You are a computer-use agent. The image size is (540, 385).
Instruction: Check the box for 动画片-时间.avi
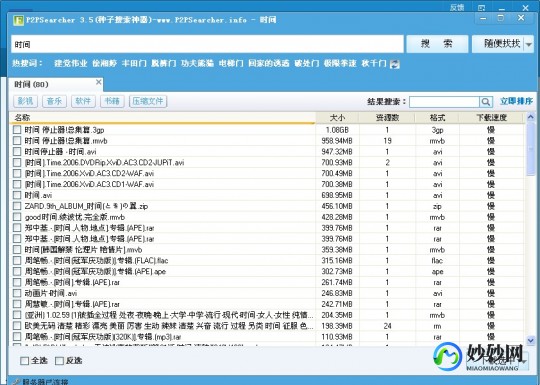(x=17, y=293)
